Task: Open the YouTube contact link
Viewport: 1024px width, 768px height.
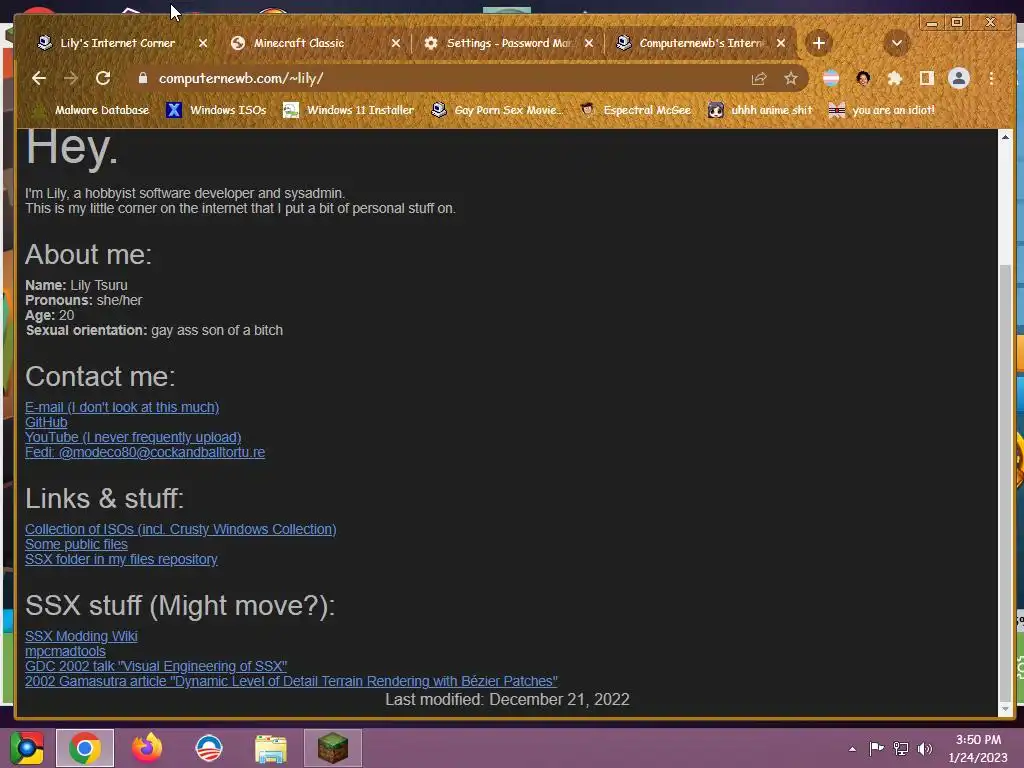Action: 133,437
